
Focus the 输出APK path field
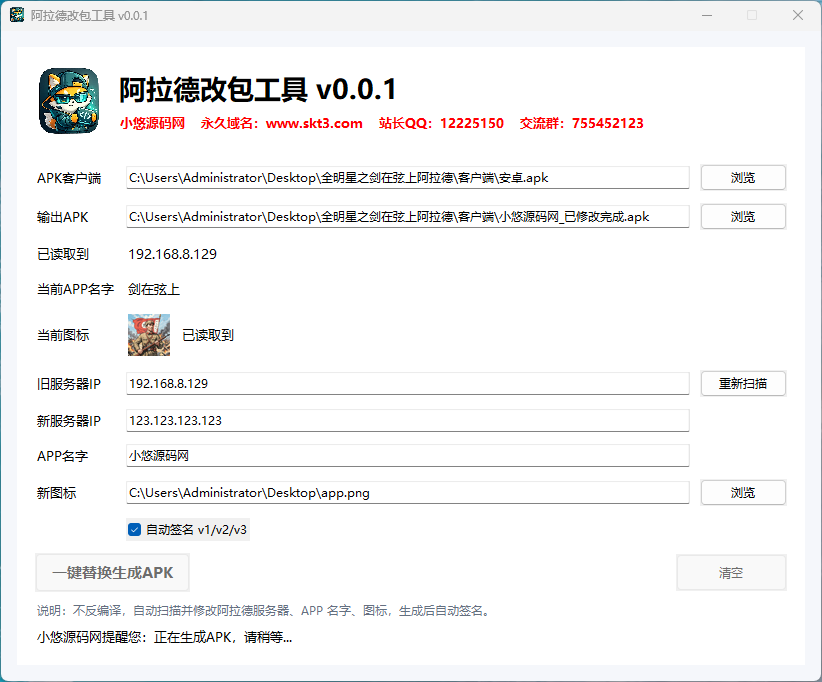click(407, 216)
